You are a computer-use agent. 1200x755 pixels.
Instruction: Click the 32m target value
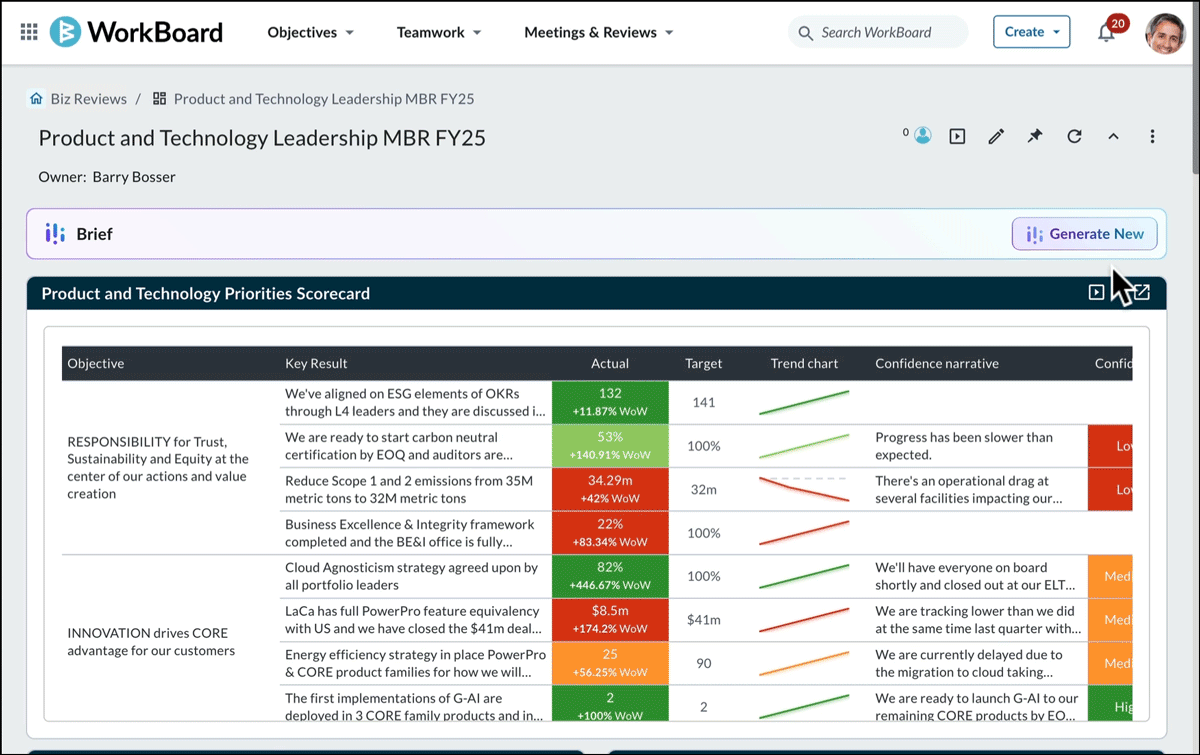coord(704,489)
